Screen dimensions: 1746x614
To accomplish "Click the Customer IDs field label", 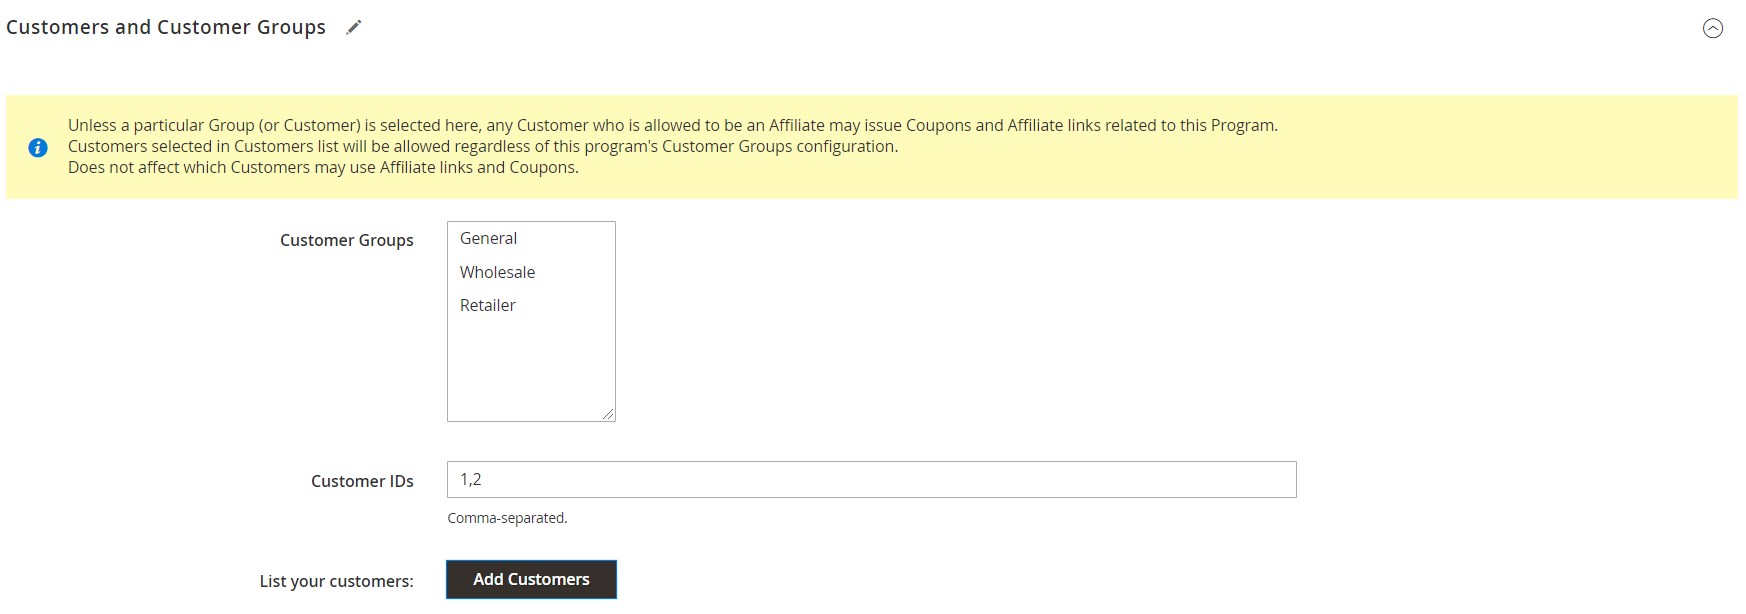I will 362,481.
